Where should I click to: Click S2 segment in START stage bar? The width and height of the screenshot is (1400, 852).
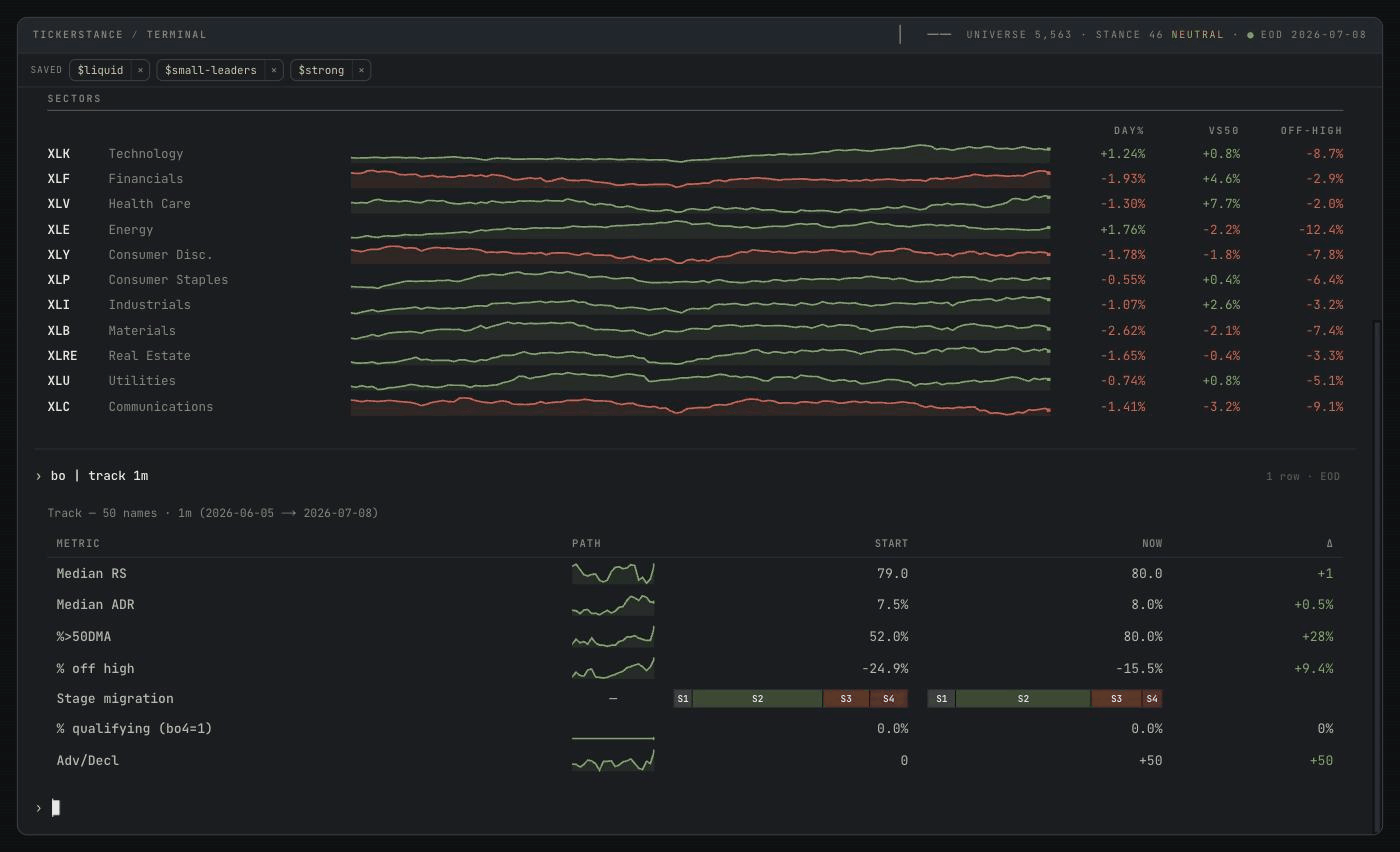757,699
